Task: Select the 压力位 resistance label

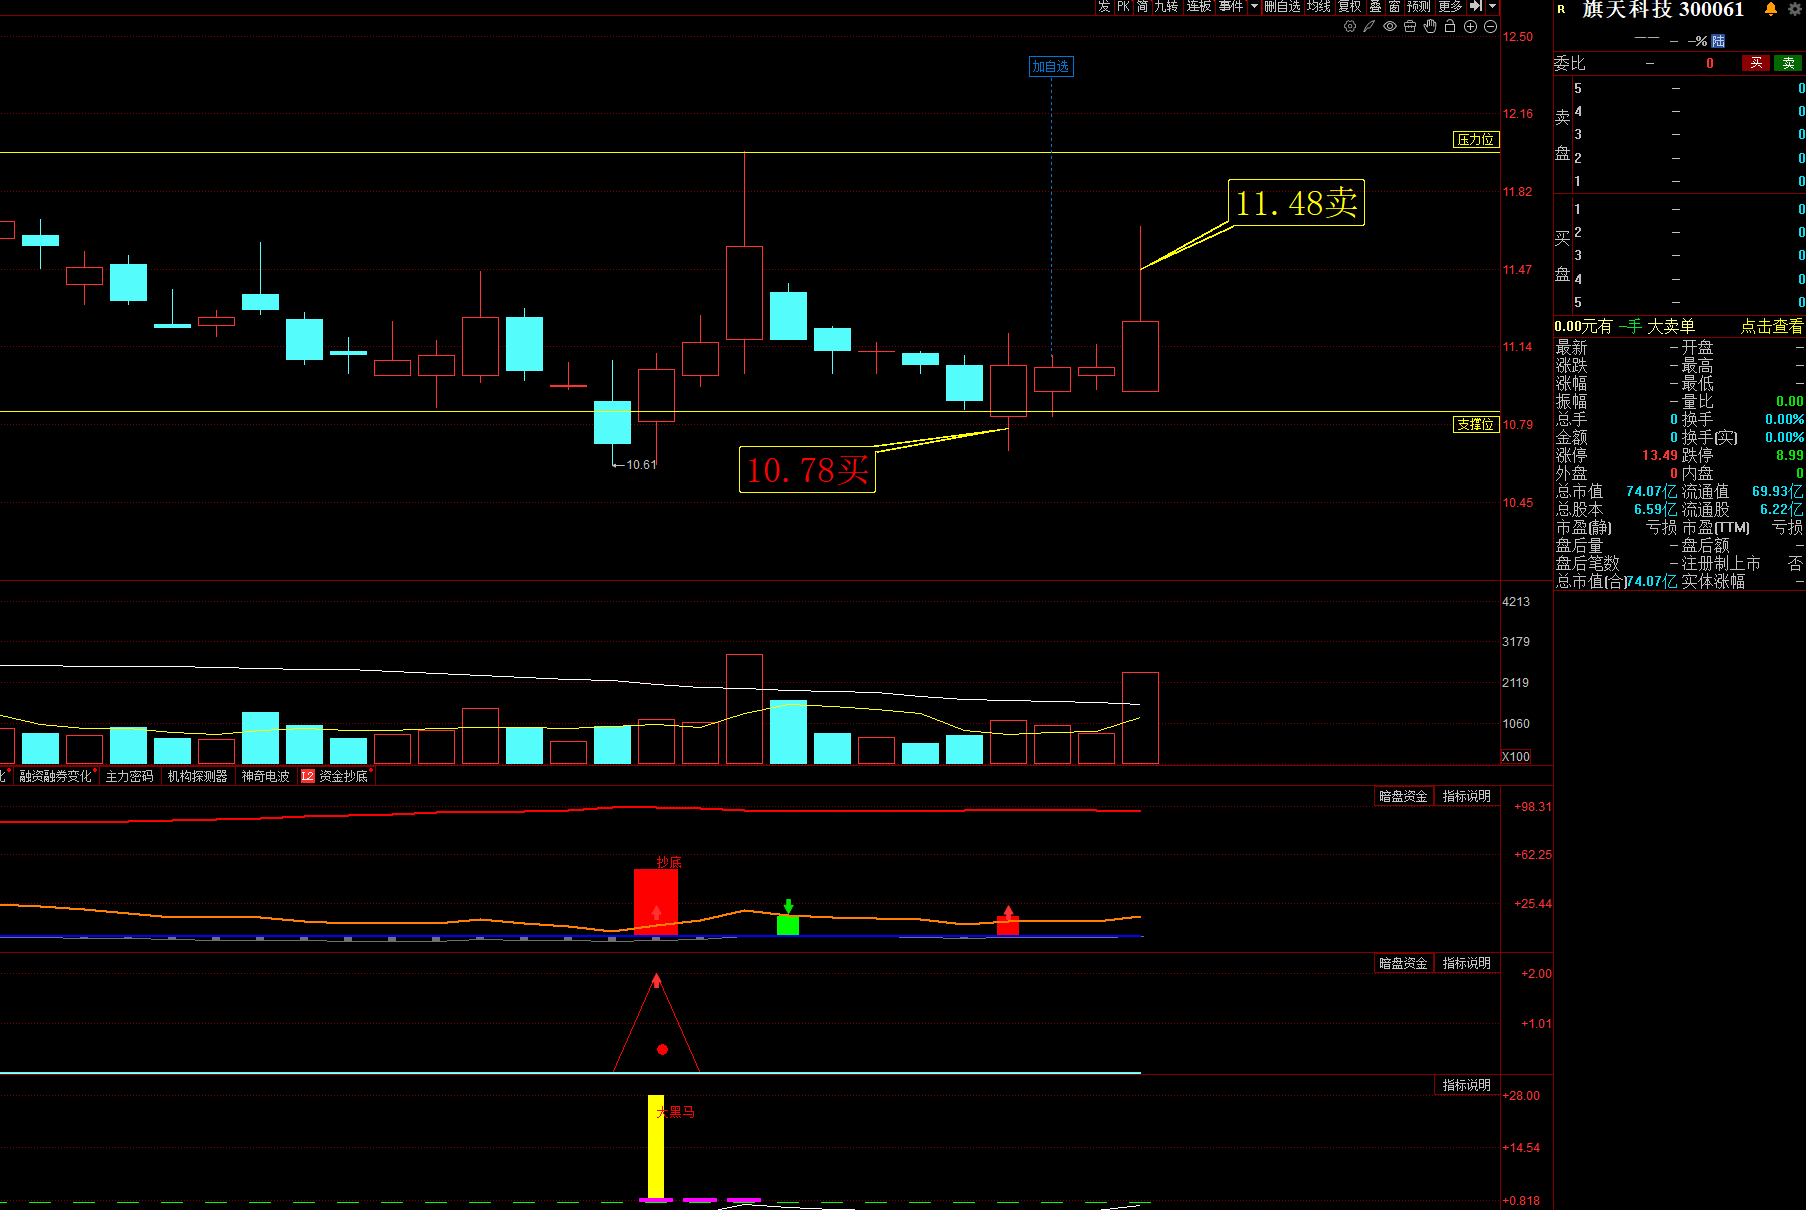Action: pos(1476,140)
